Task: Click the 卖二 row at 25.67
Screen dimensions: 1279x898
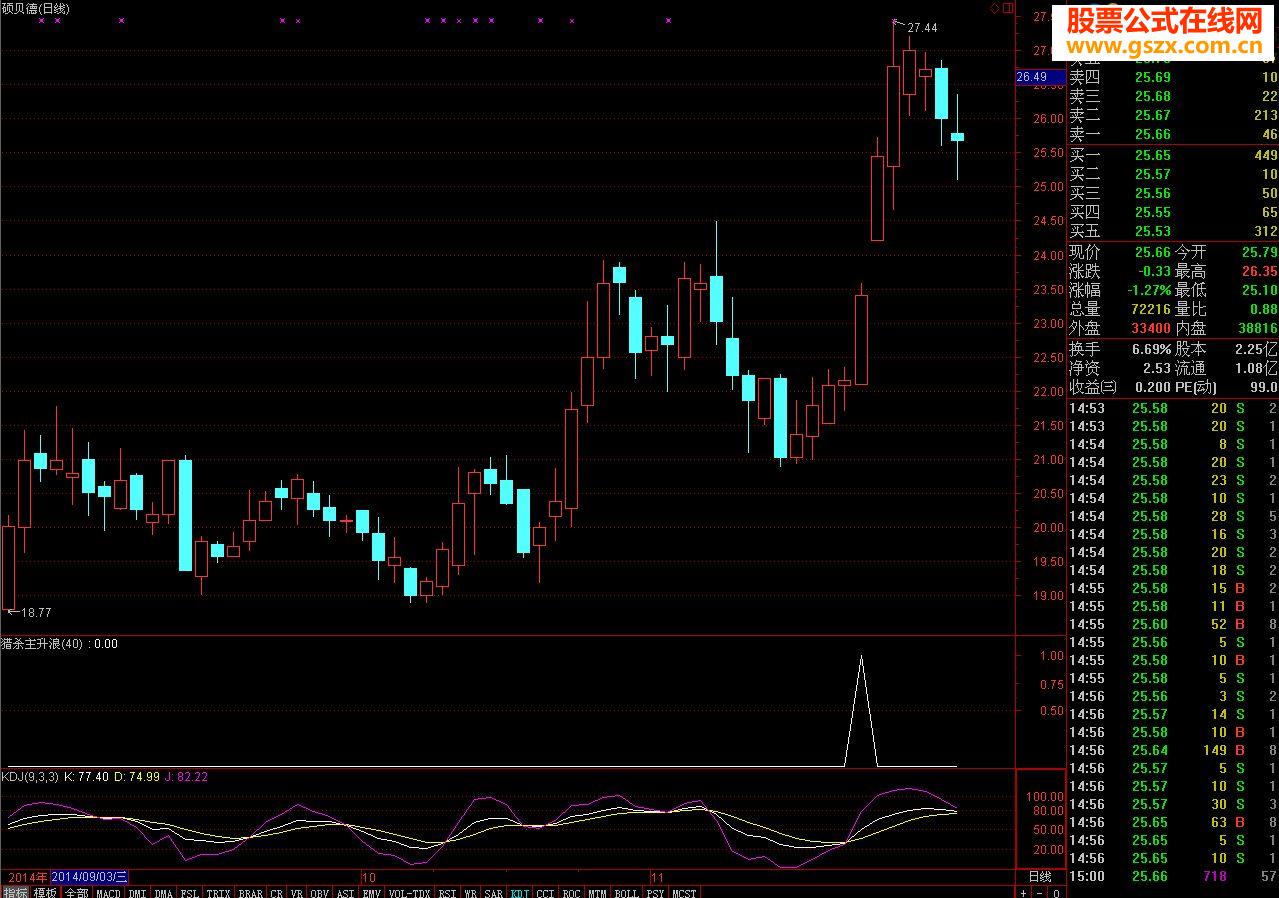Action: click(1173, 115)
